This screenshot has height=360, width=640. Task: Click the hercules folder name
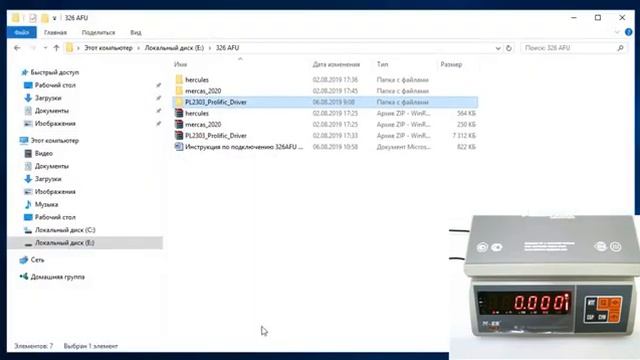tap(197, 80)
